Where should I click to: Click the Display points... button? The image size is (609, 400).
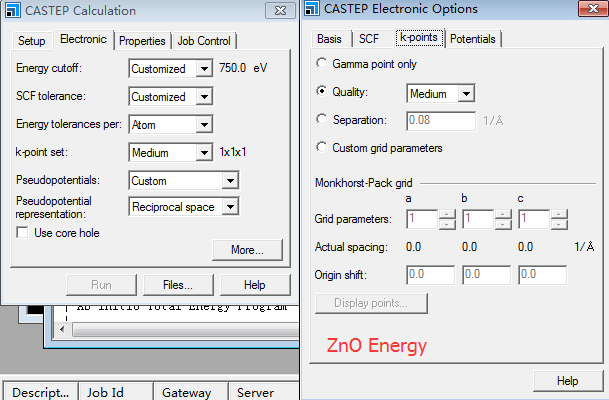click(371, 303)
